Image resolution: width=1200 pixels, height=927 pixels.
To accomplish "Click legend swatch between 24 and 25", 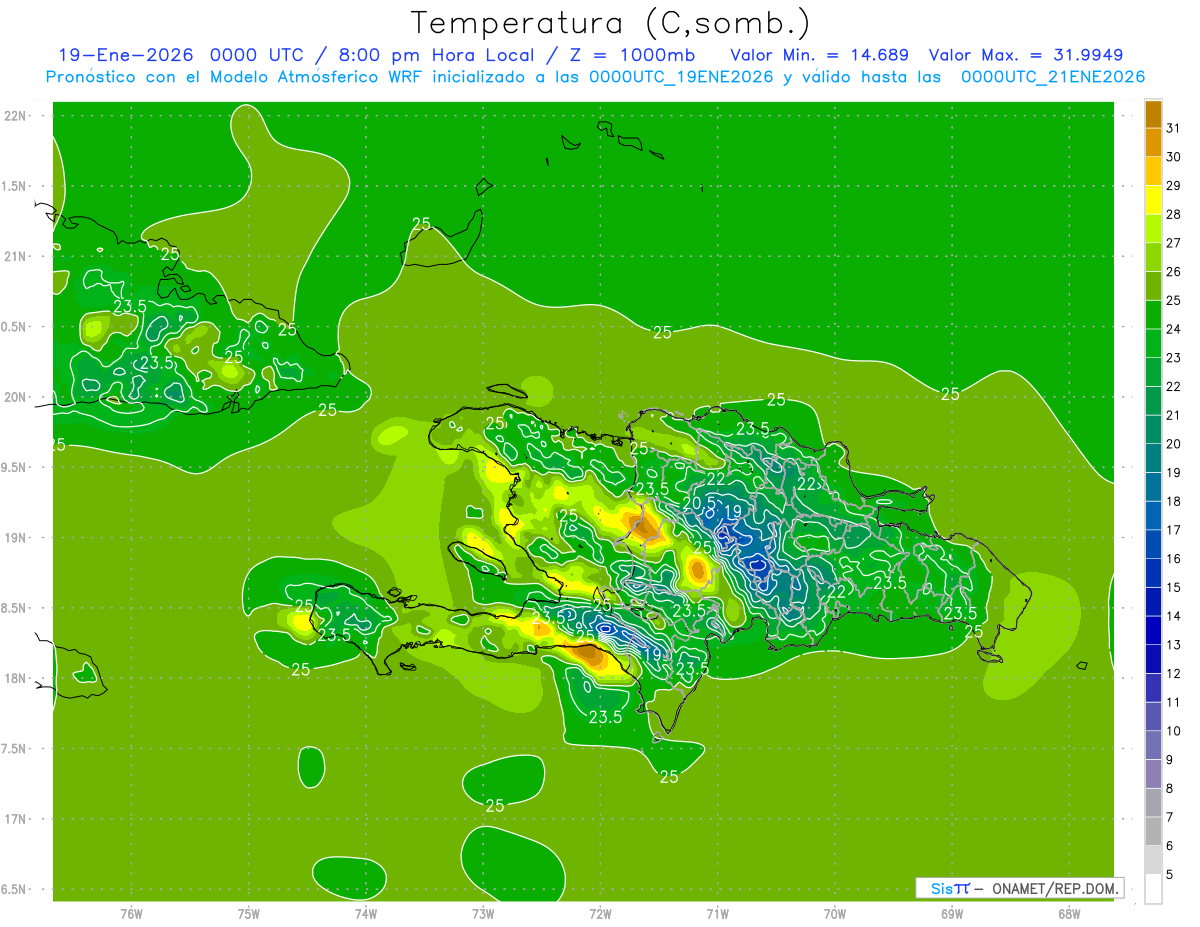I will 1153,315.
